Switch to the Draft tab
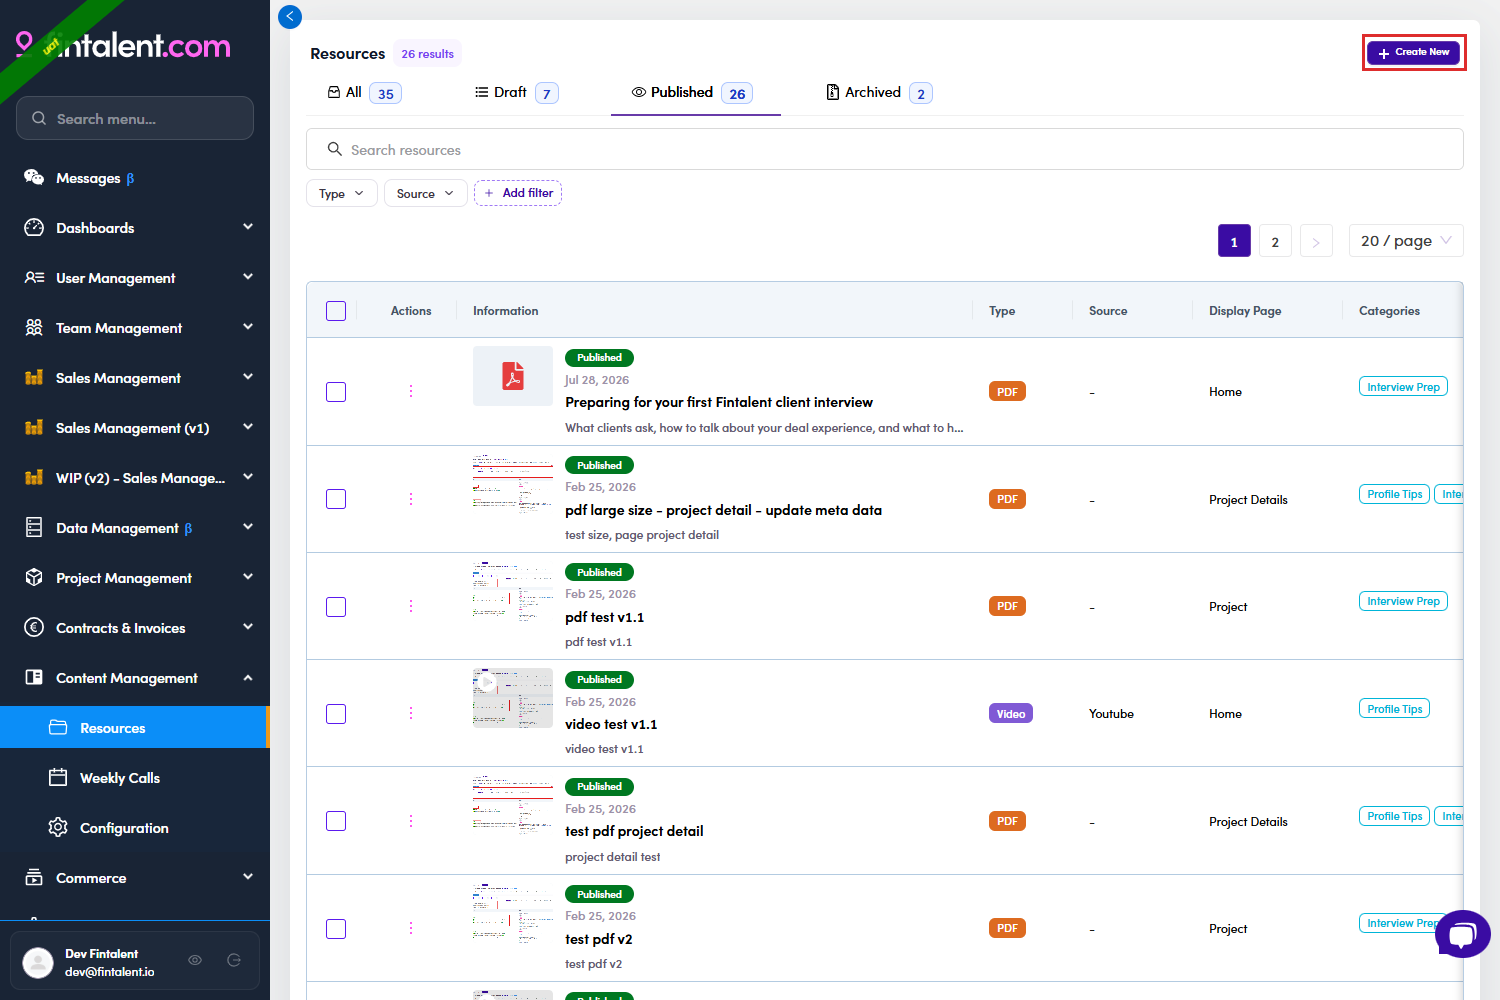Viewport: 1500px width, 1000px height. 516,93
